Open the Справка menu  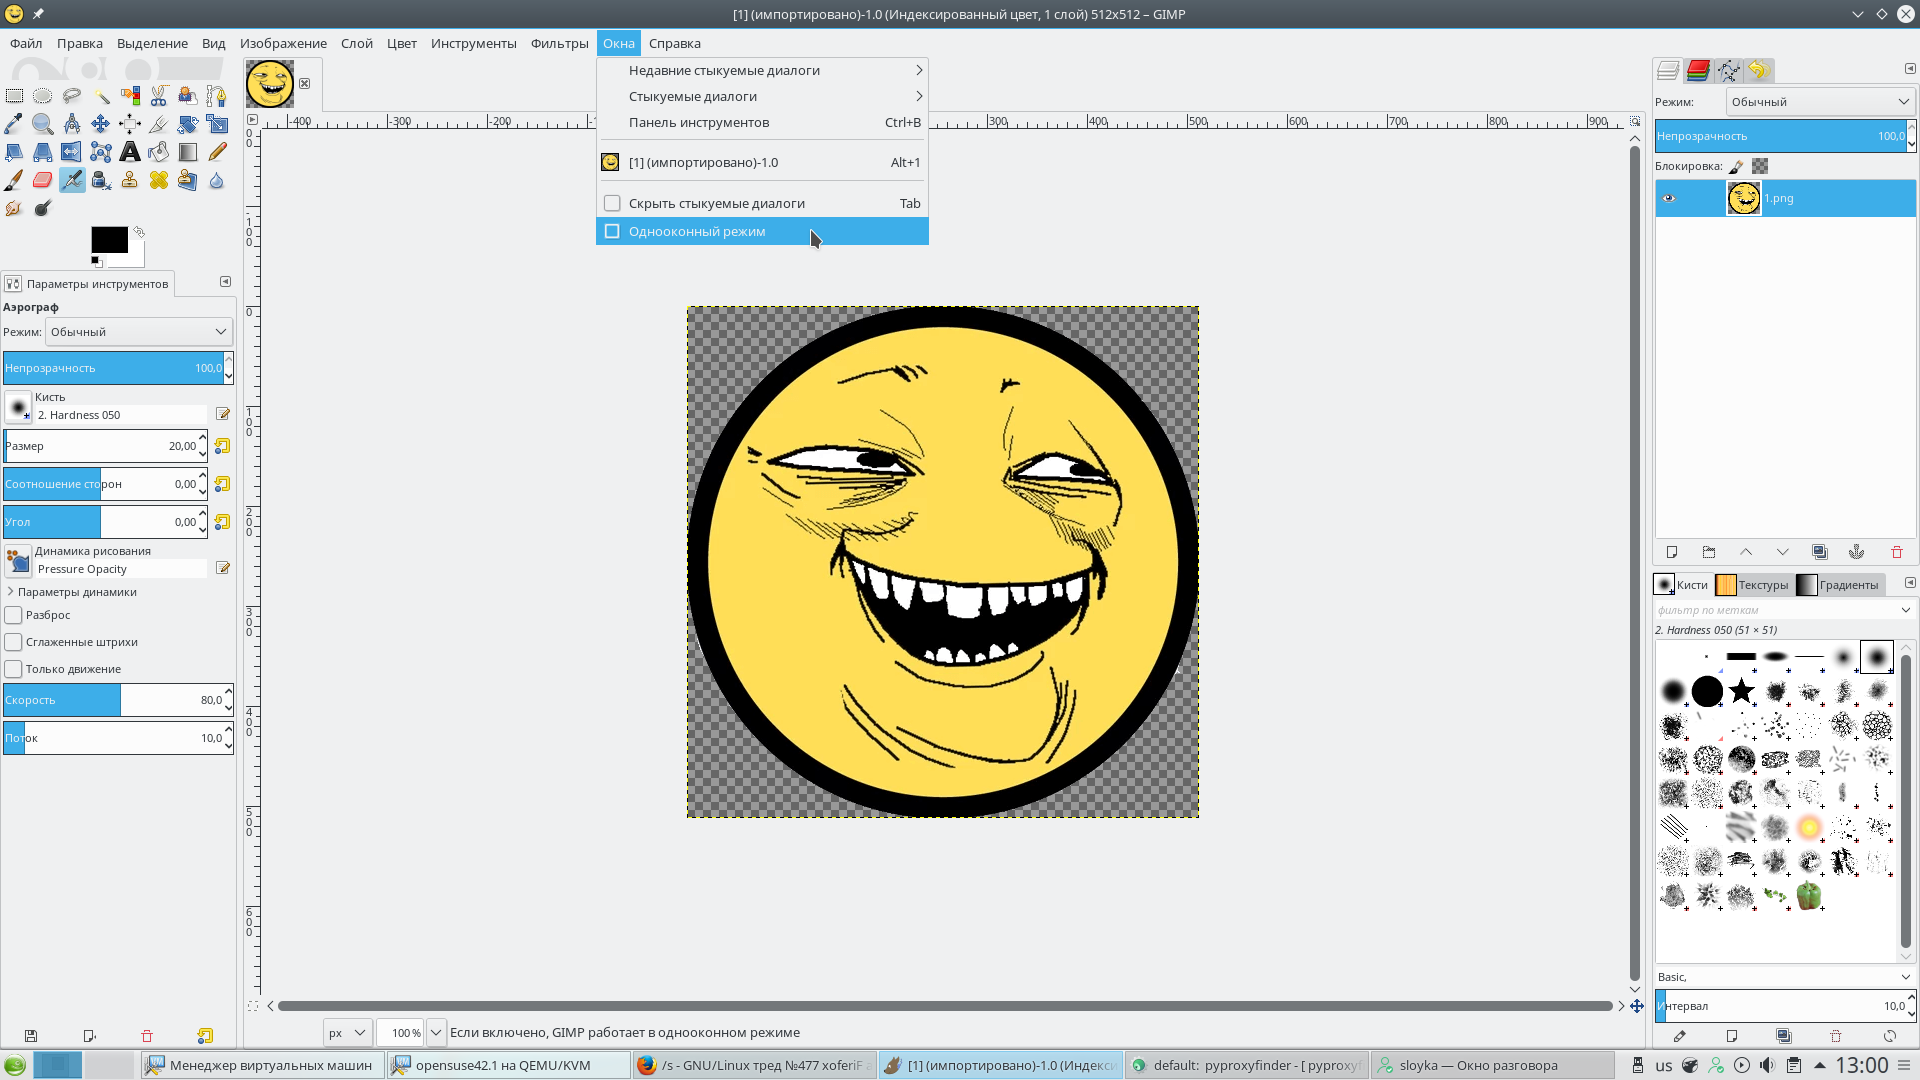[674, 43]
